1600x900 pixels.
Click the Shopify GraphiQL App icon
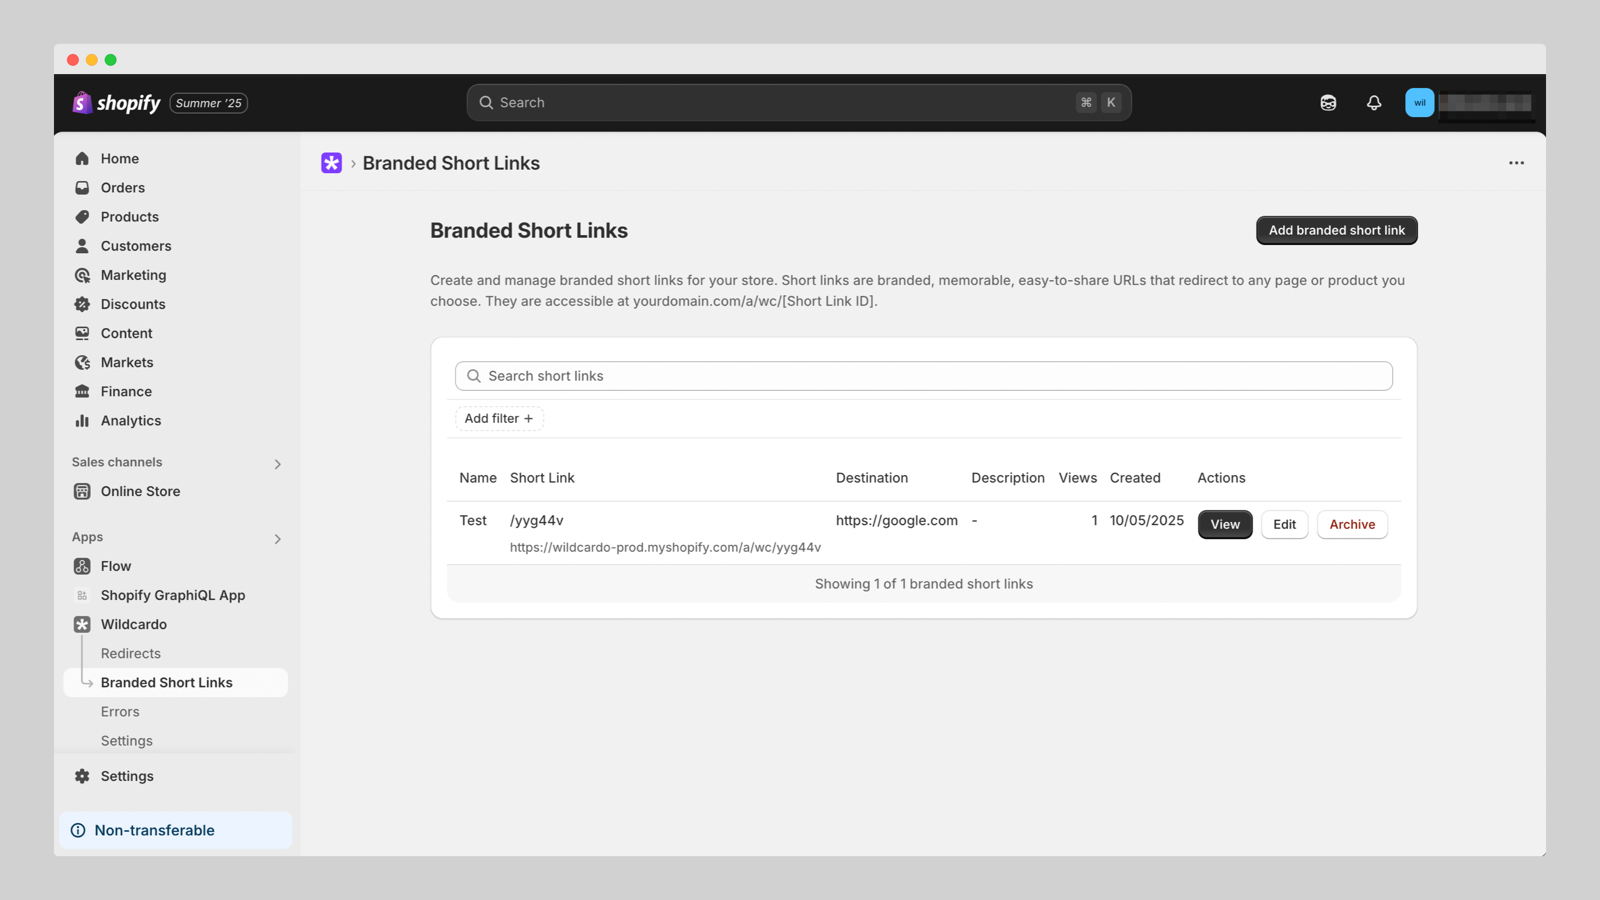click(82, 595)
